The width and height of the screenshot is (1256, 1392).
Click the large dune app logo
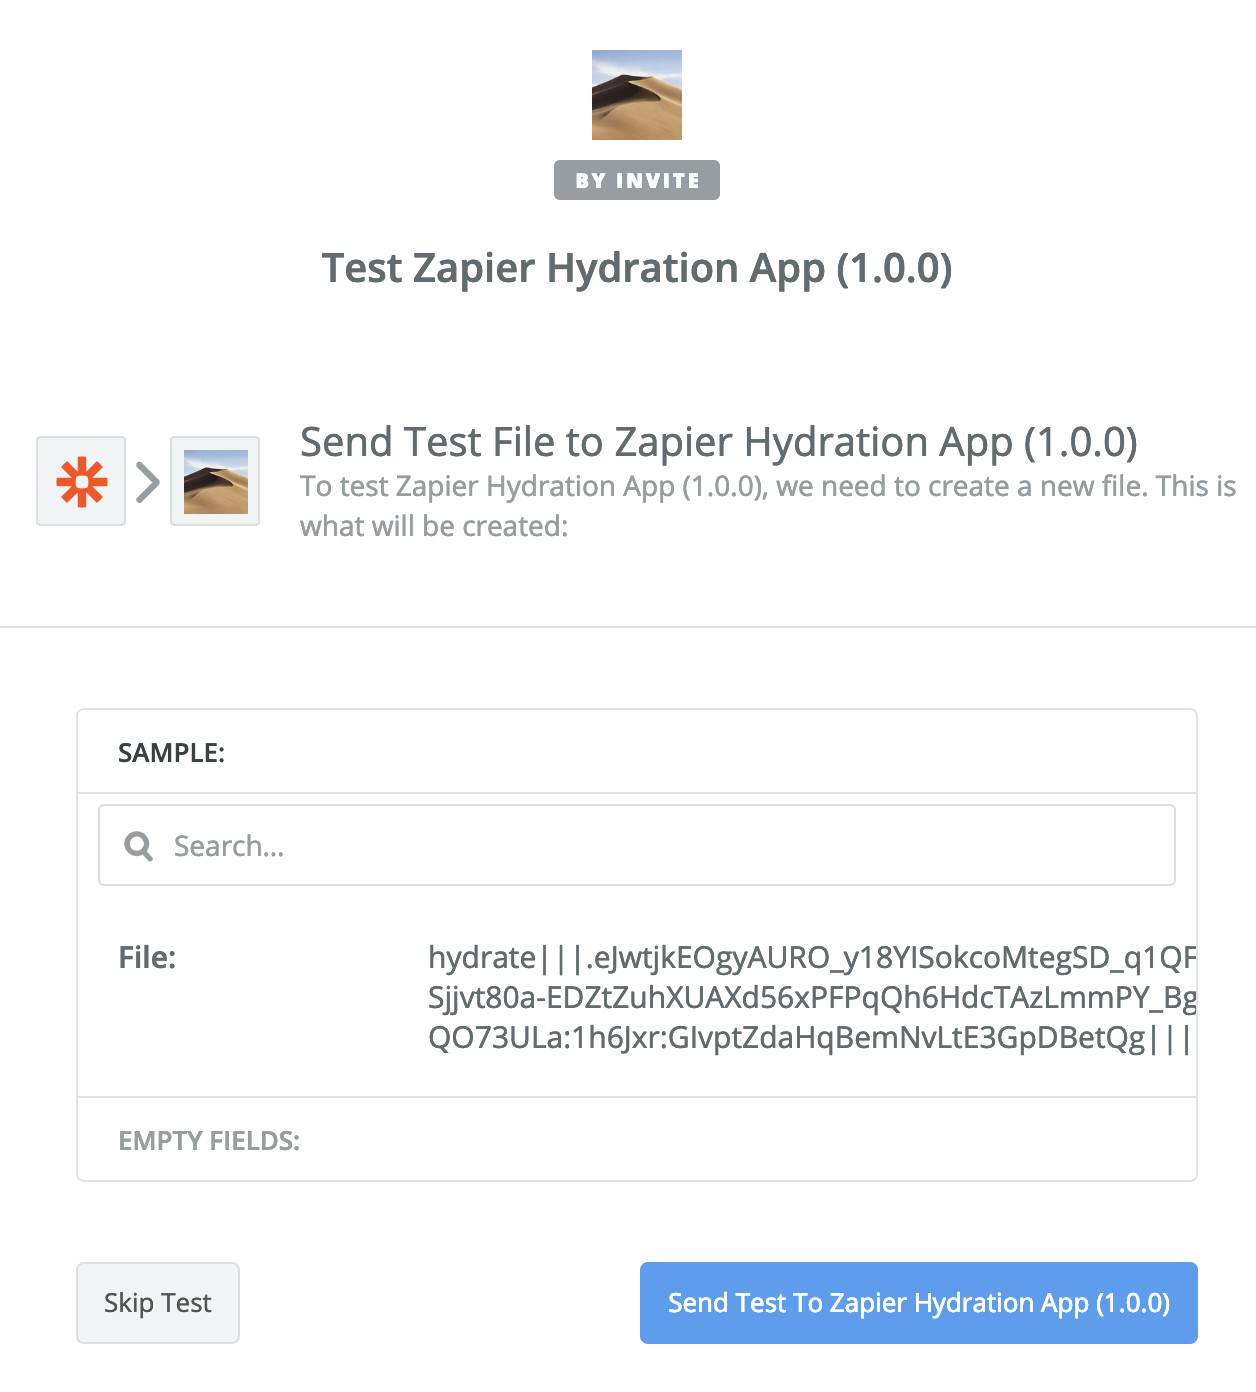636,95
